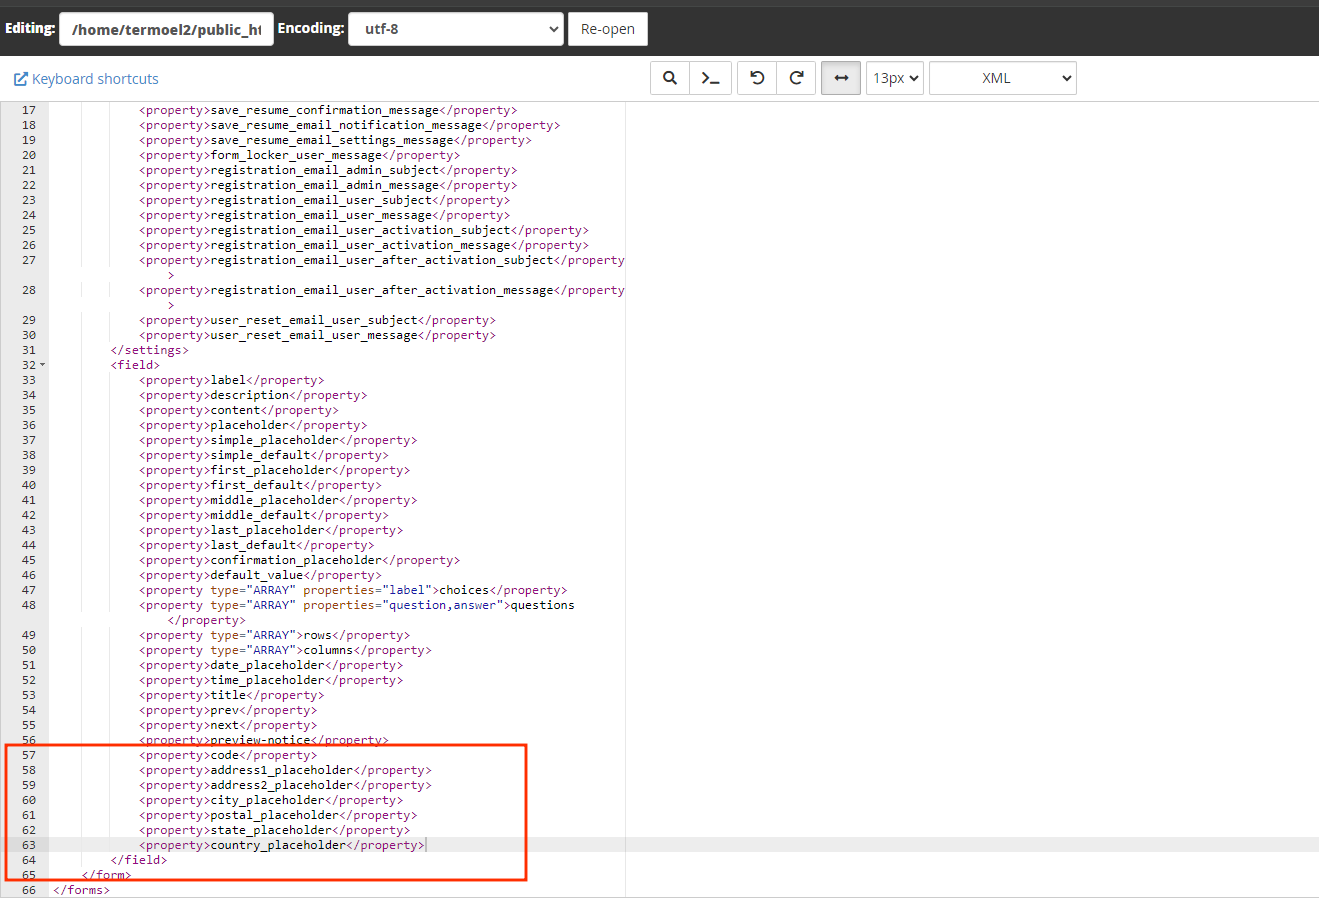Collapse the field block at line 32

[42, 366]
